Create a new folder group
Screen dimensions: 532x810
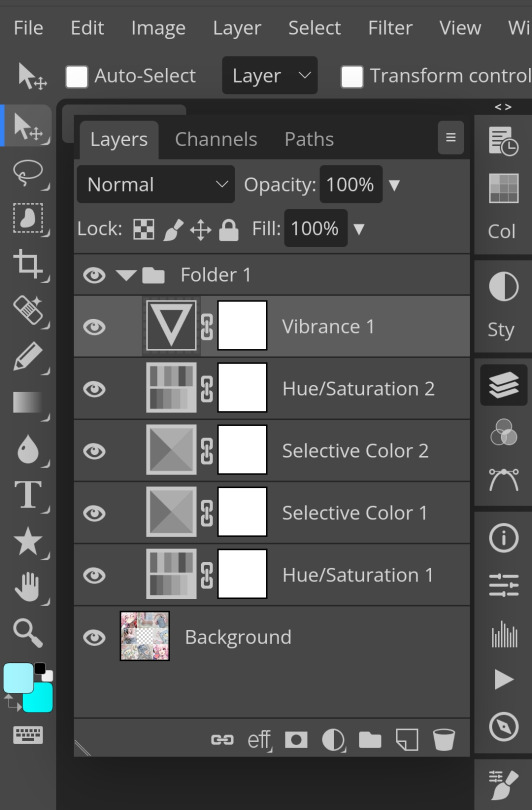370,740
